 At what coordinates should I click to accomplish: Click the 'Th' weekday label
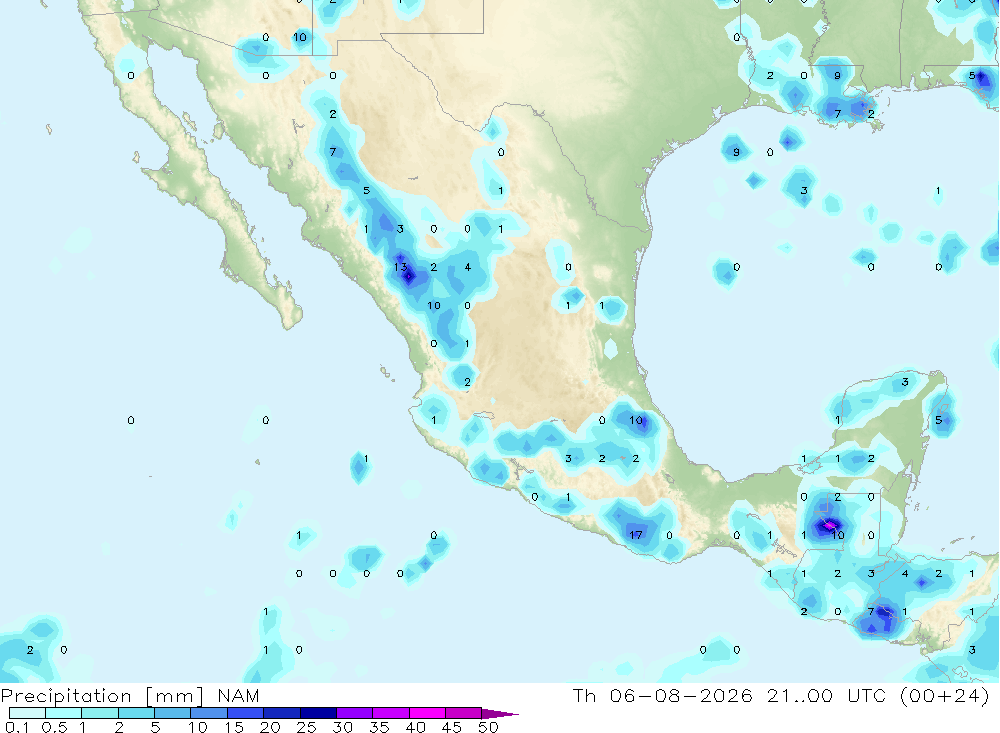click(584, 695)
